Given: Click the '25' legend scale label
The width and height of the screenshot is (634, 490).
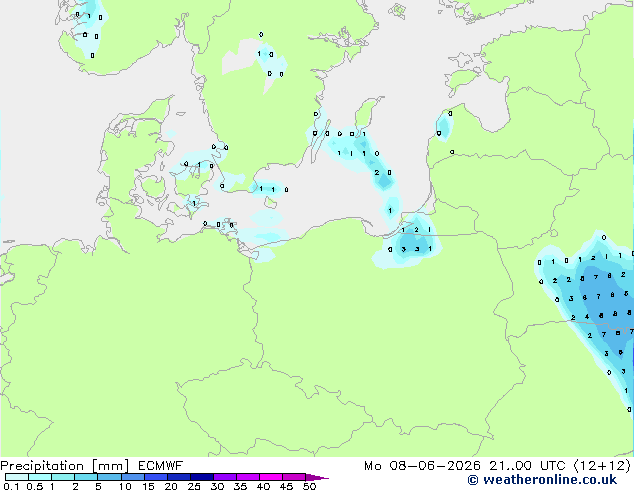Looking at the screenshot, I should coord(194,486).
